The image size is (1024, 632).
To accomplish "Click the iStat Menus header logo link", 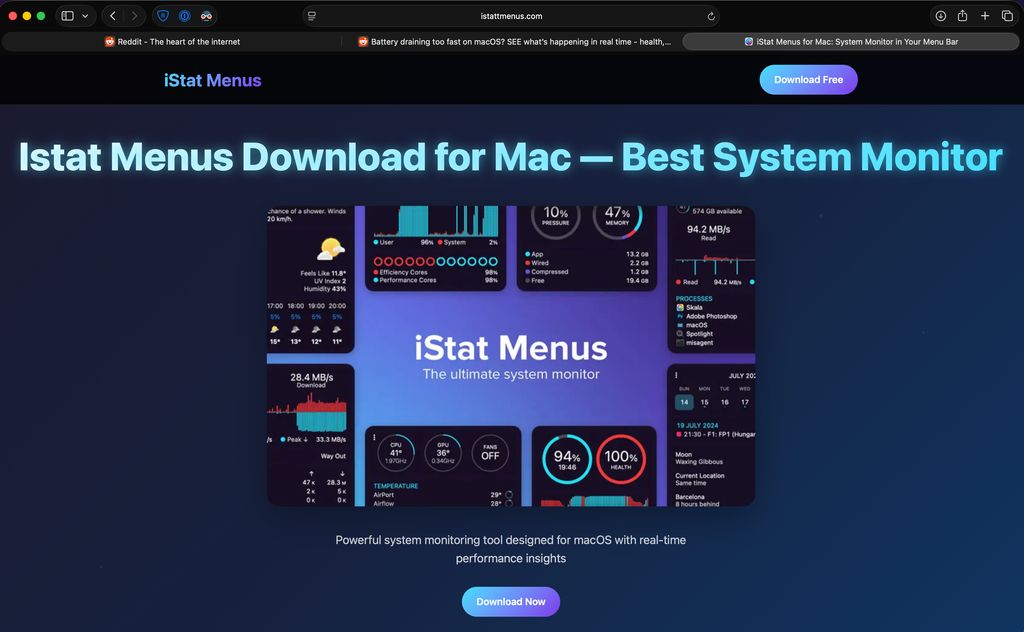I will click(212, 80).
